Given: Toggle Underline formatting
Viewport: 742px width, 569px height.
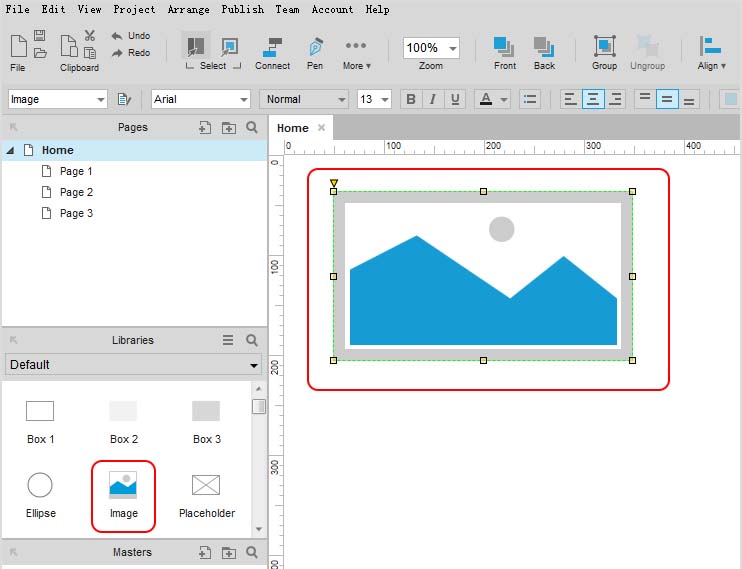Looking at the screenshot, I should 455,99.
